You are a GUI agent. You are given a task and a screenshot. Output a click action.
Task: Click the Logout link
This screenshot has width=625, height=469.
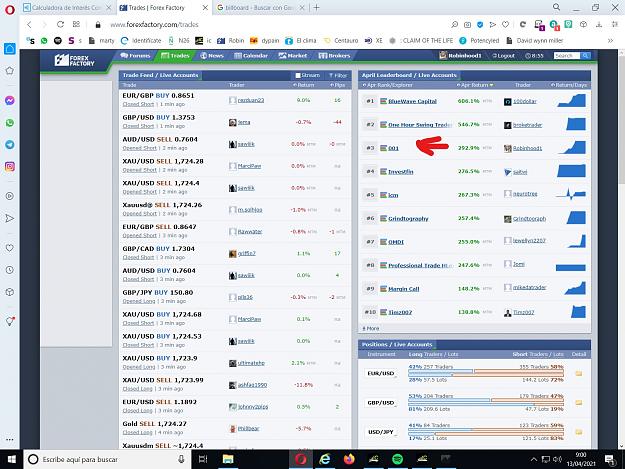tap(503, 56)
